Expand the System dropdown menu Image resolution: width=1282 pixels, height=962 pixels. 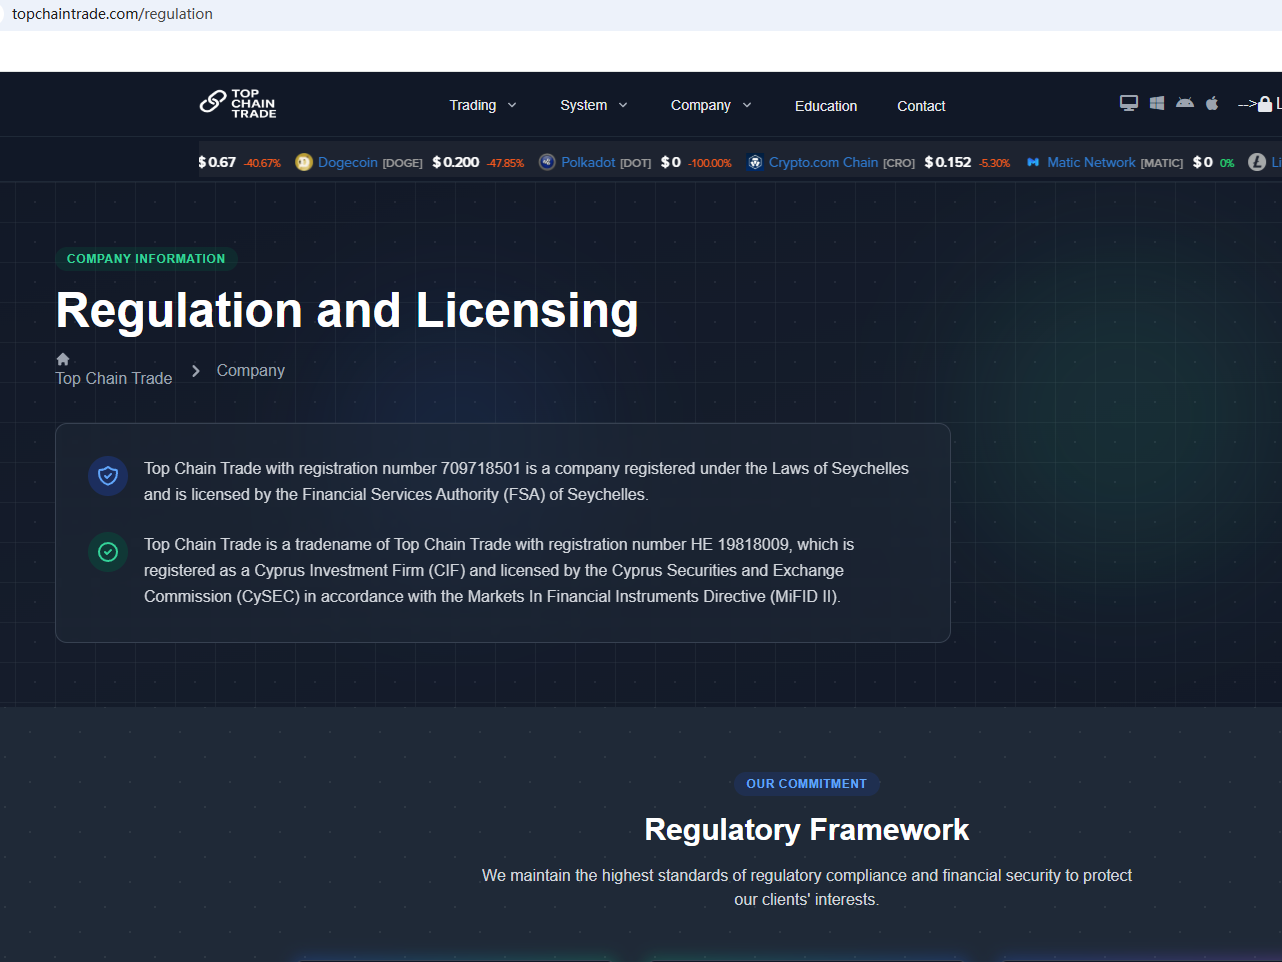594,105
